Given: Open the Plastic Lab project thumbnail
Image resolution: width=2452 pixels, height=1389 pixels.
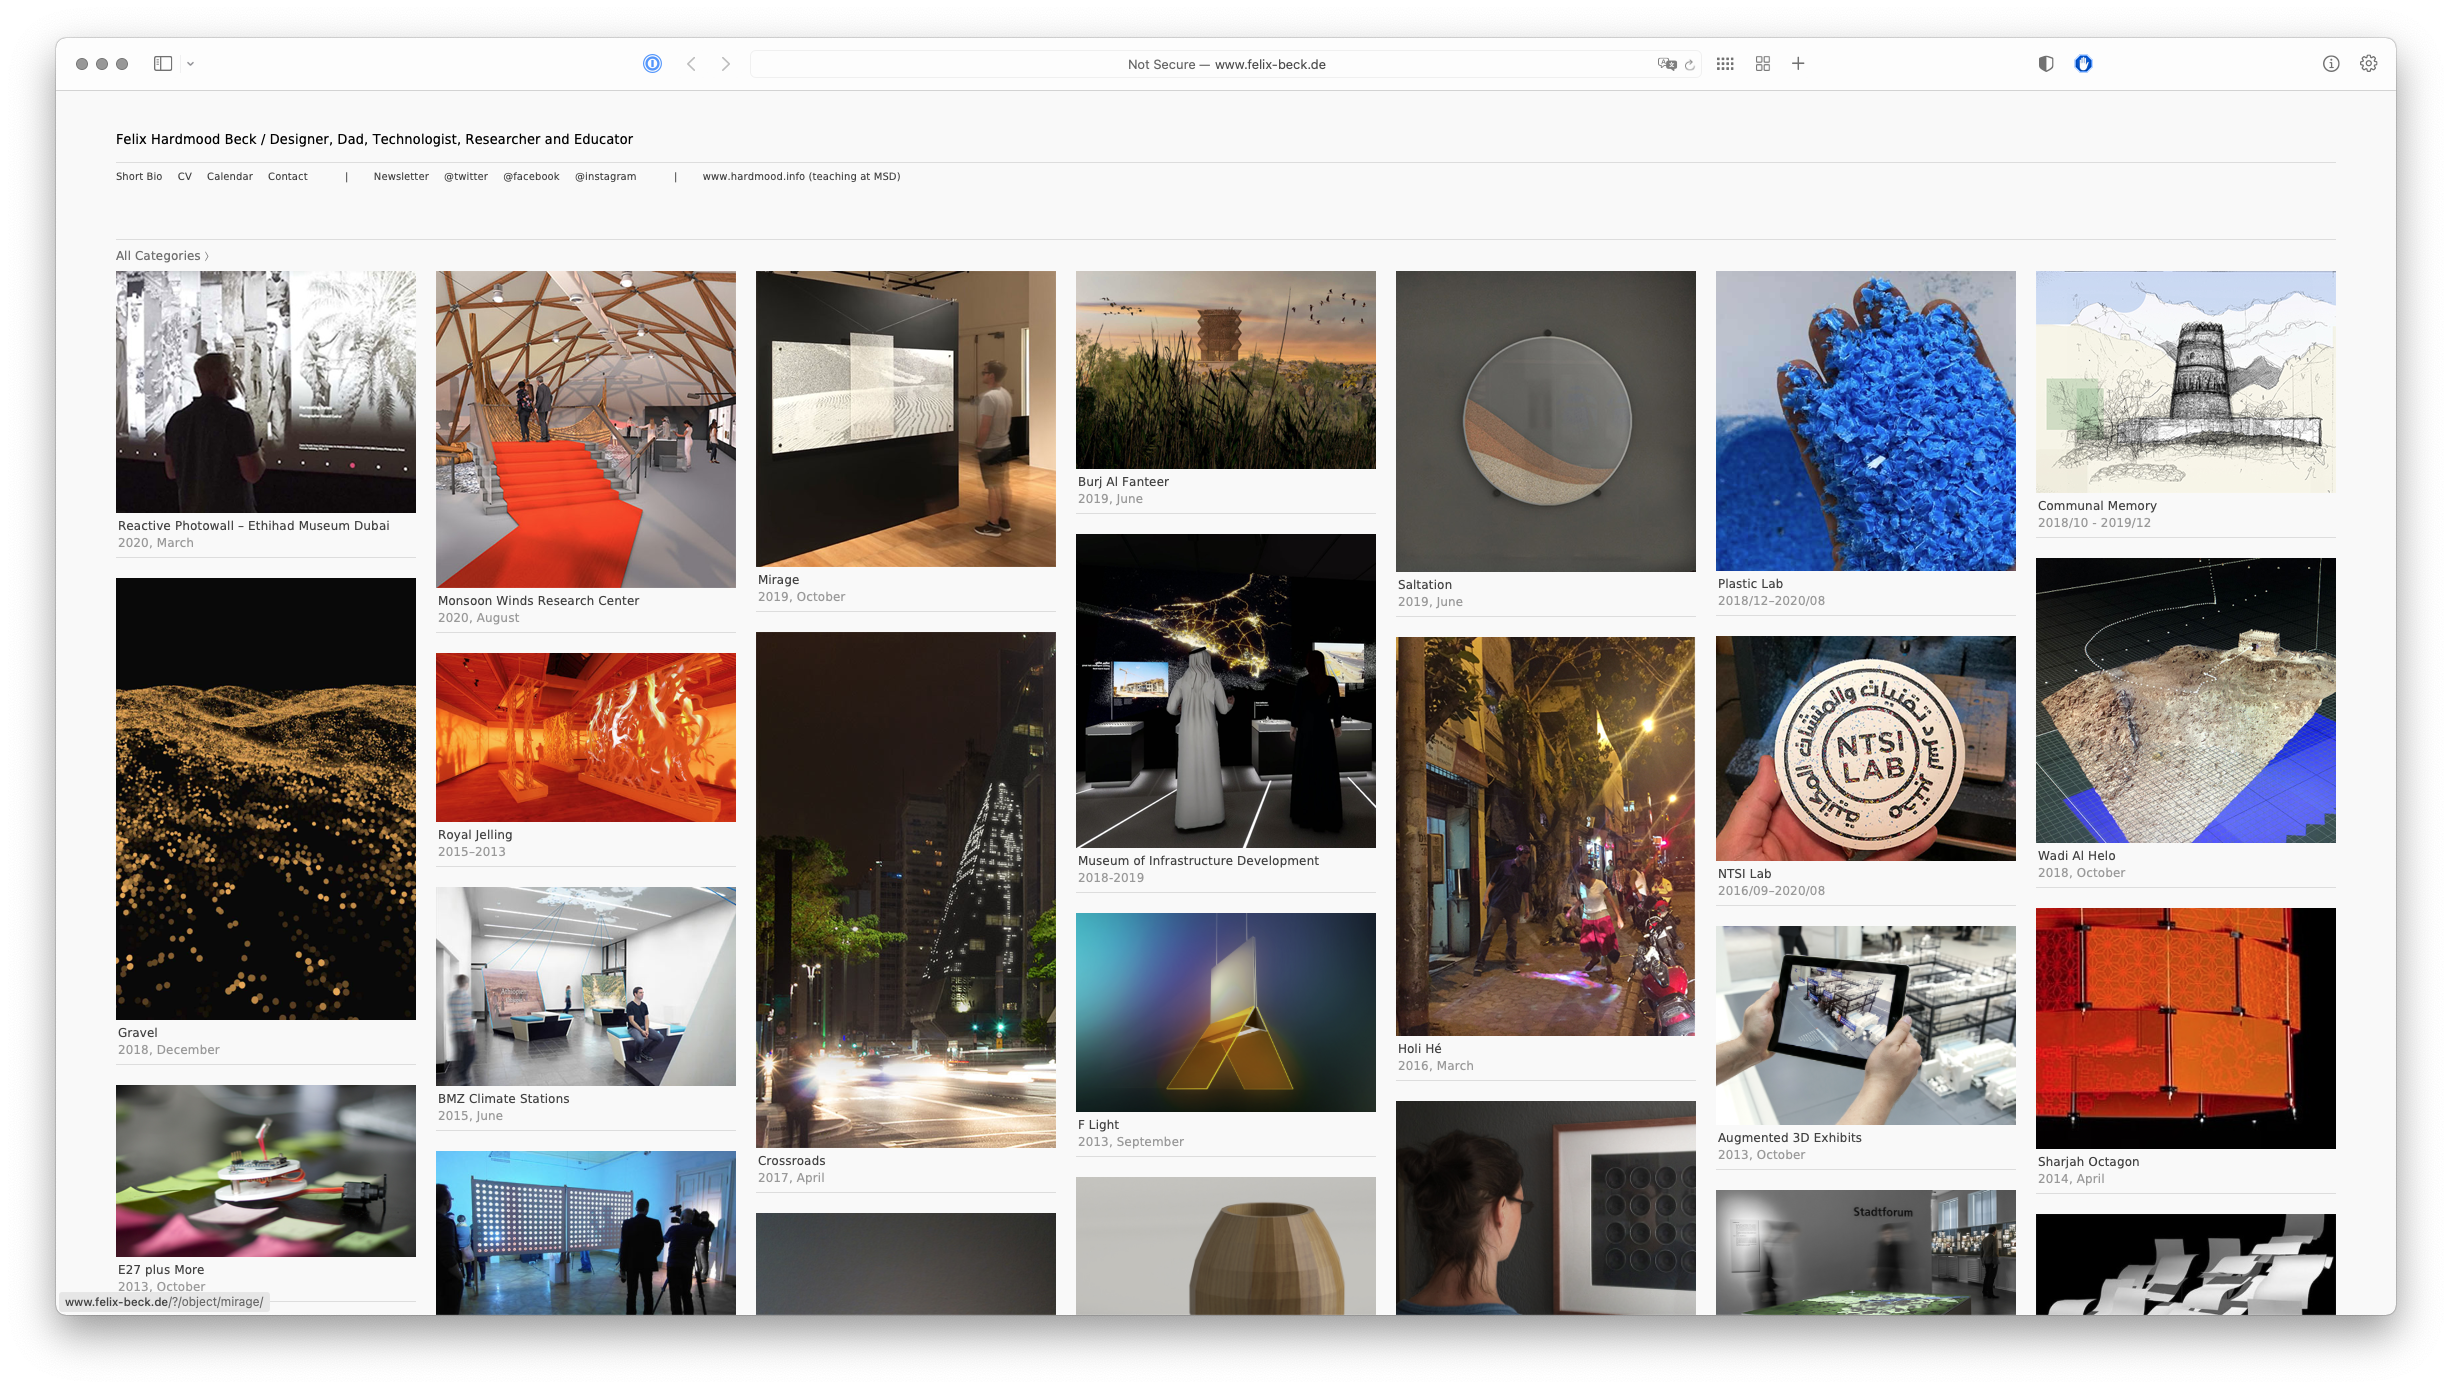Looking at the screenshot, I should tap(1866, 421).
